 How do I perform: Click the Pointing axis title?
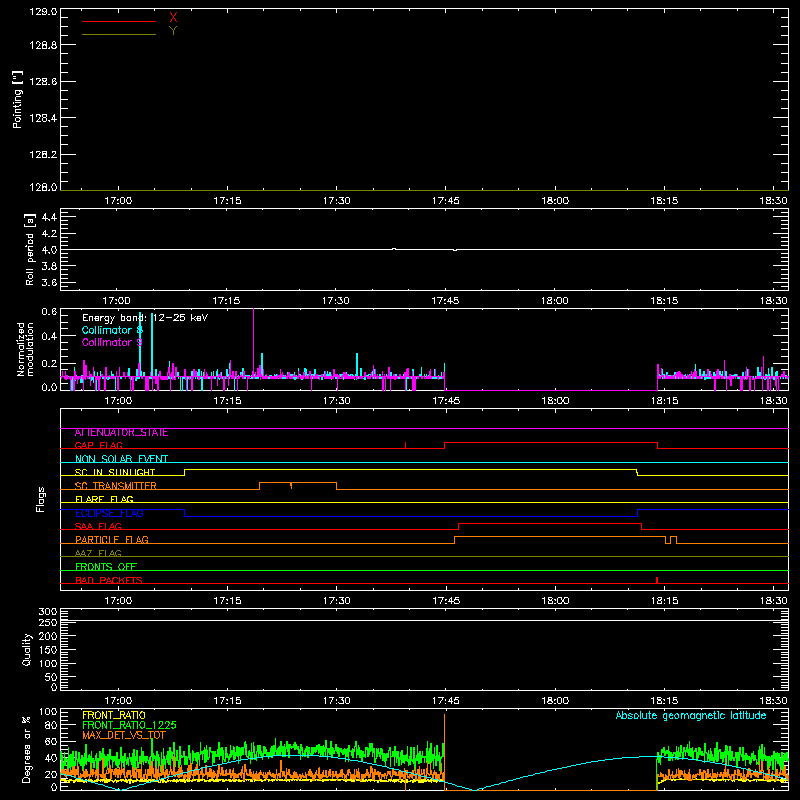[x=18, y=100]
